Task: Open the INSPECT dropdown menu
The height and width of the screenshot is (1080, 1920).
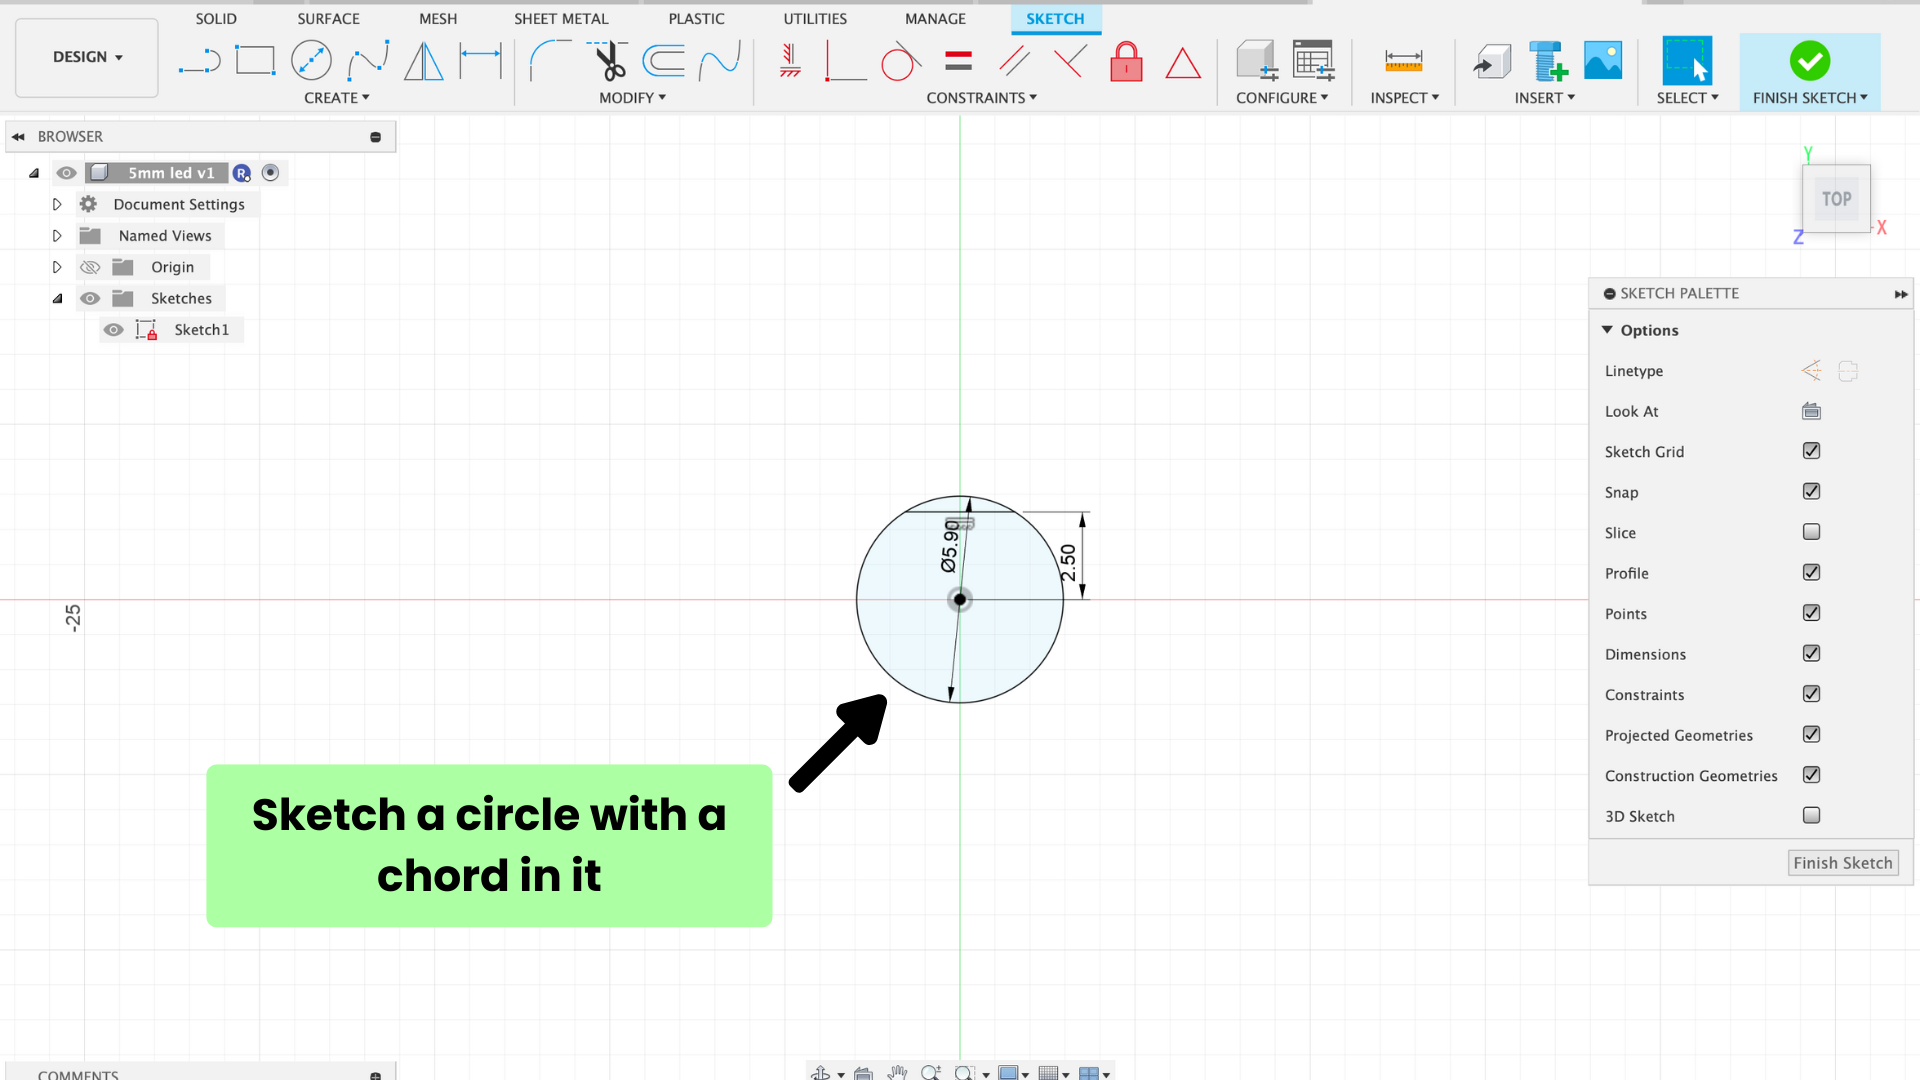Action: click(1404, 98)
